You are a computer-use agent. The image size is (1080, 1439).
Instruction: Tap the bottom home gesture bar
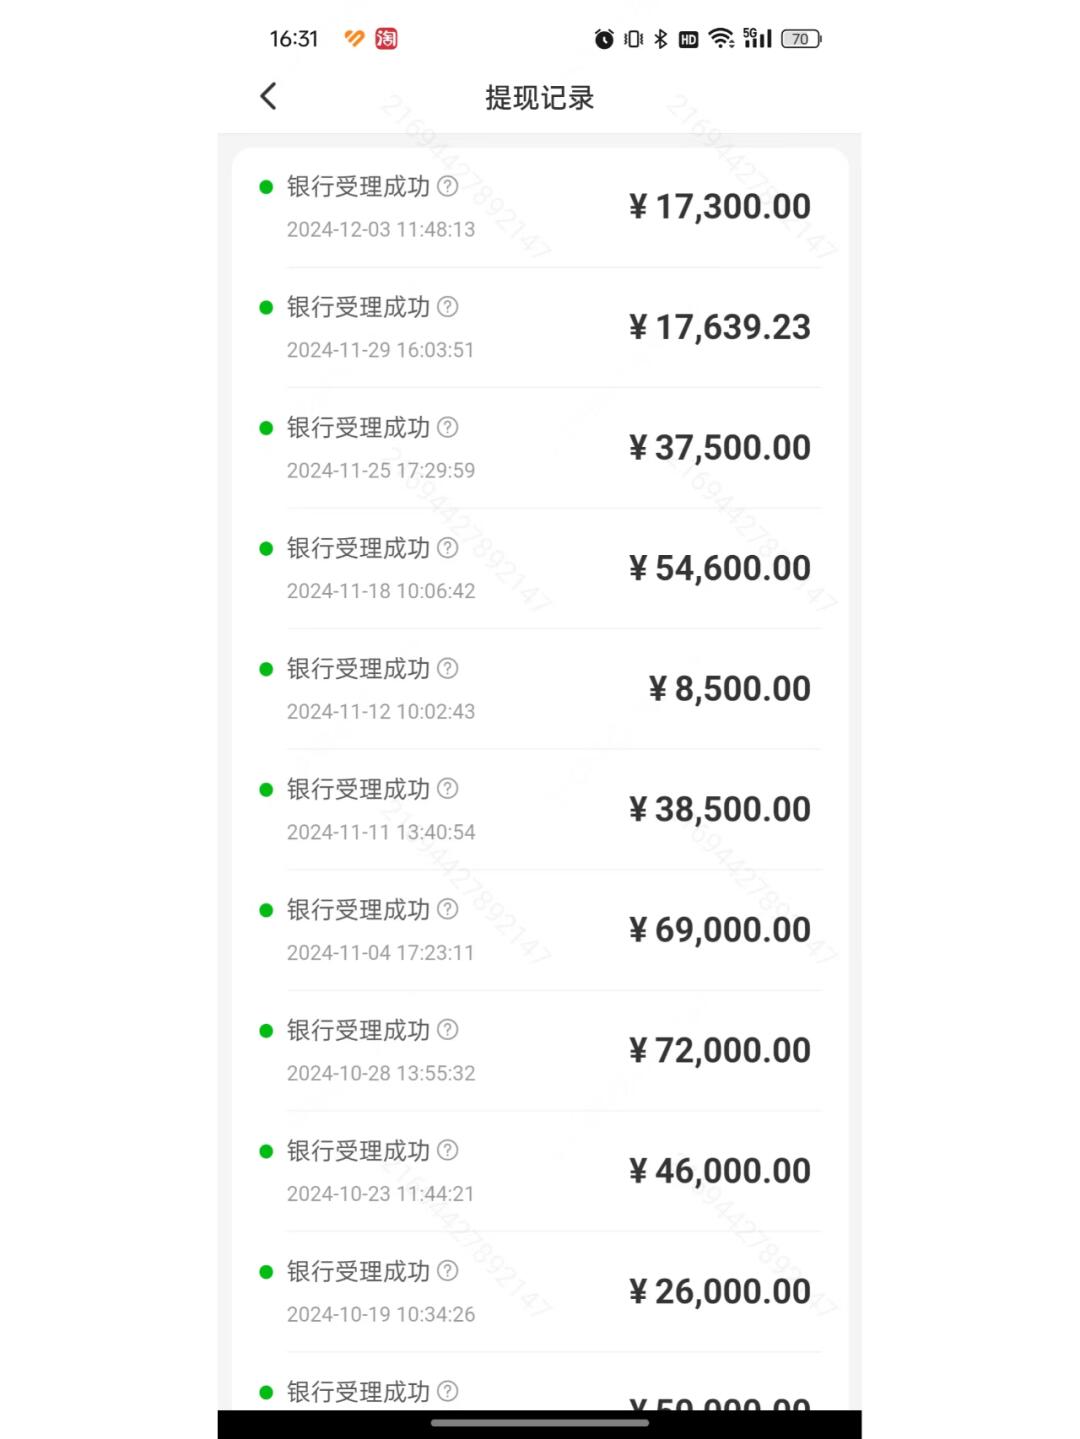click(540, 1422)
